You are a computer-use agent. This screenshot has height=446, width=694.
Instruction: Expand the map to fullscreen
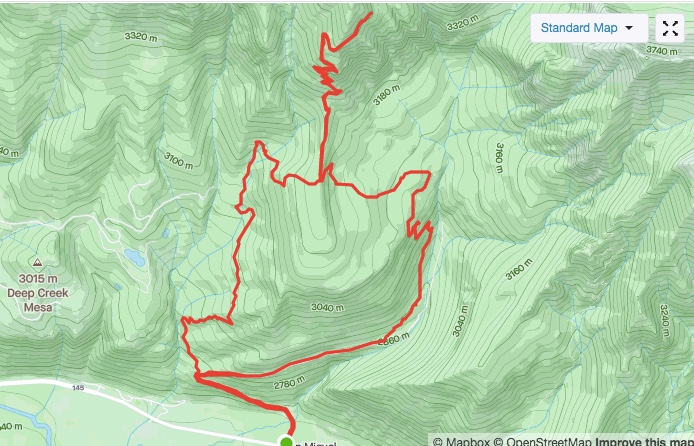670,28
